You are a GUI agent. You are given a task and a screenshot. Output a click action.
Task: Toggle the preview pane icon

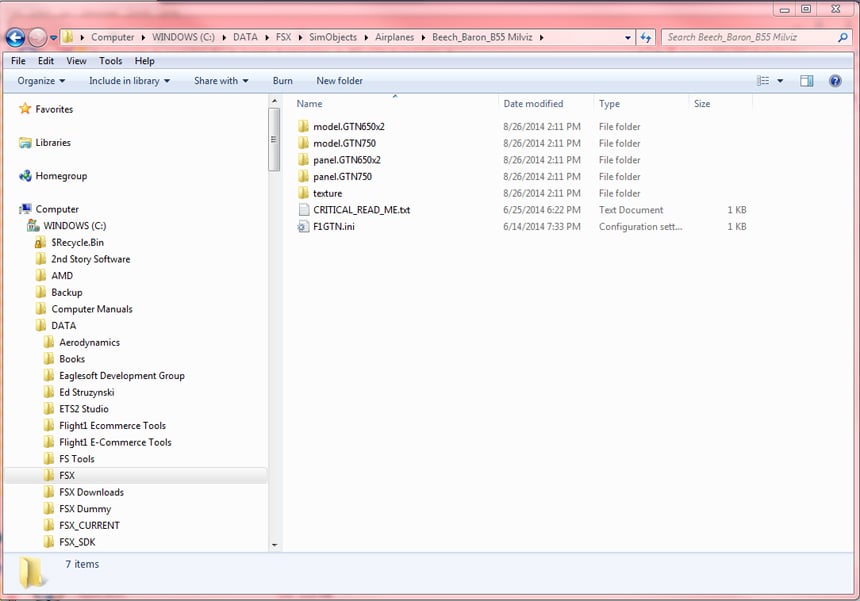click(806, 81)
